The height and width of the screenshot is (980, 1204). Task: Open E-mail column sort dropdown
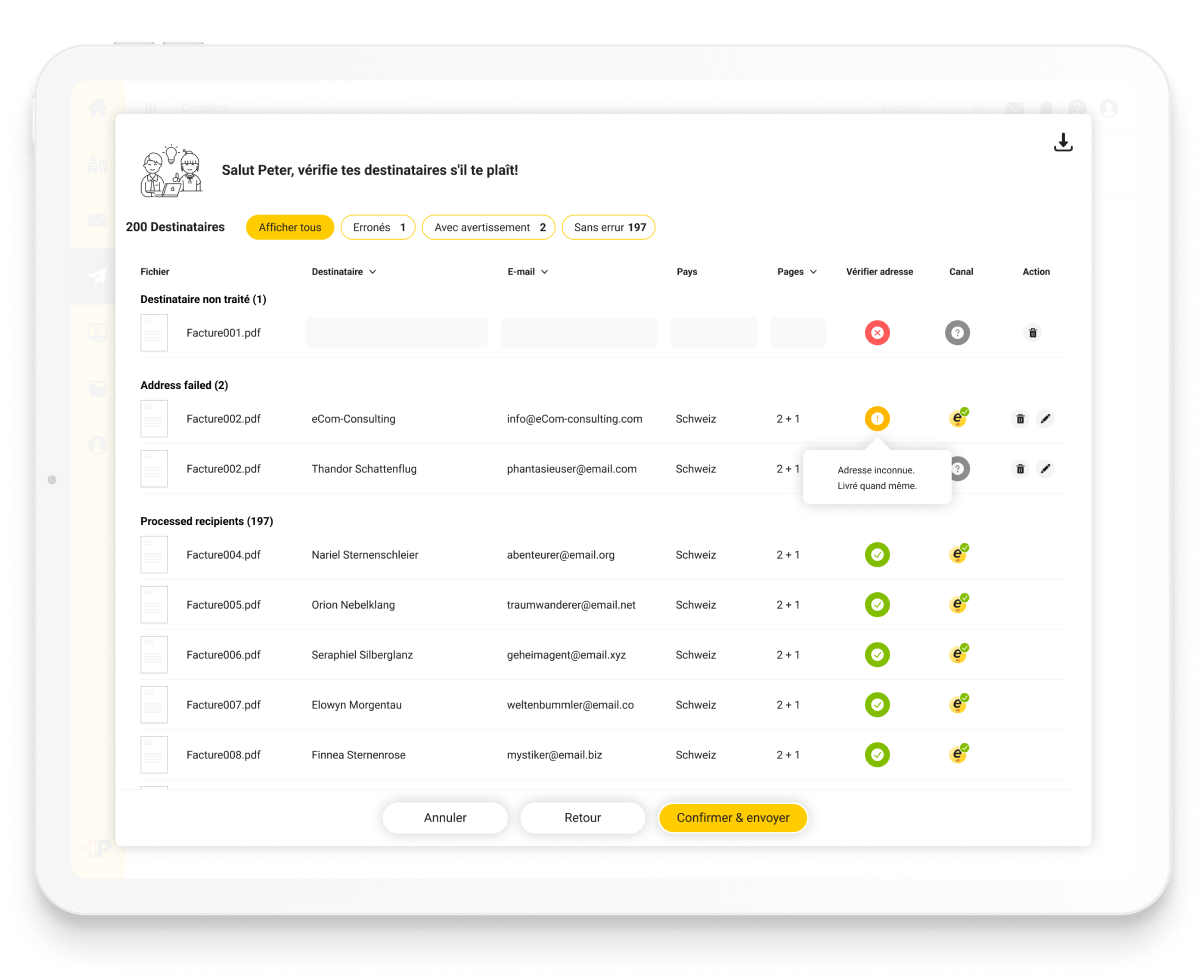[544, 272]
